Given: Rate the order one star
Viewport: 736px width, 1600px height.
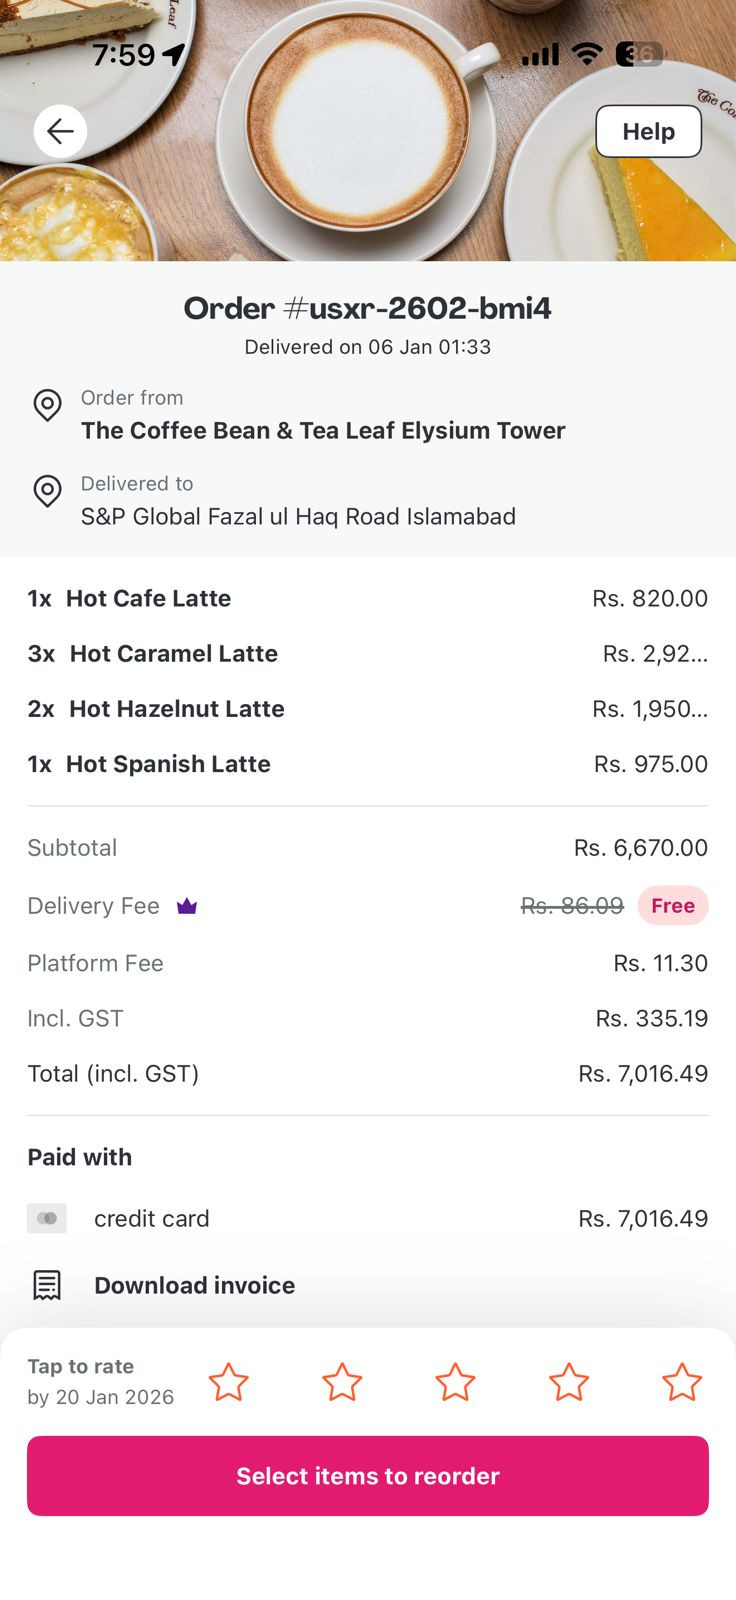Looking at the screenshot, I should [x=228, y=1382].
